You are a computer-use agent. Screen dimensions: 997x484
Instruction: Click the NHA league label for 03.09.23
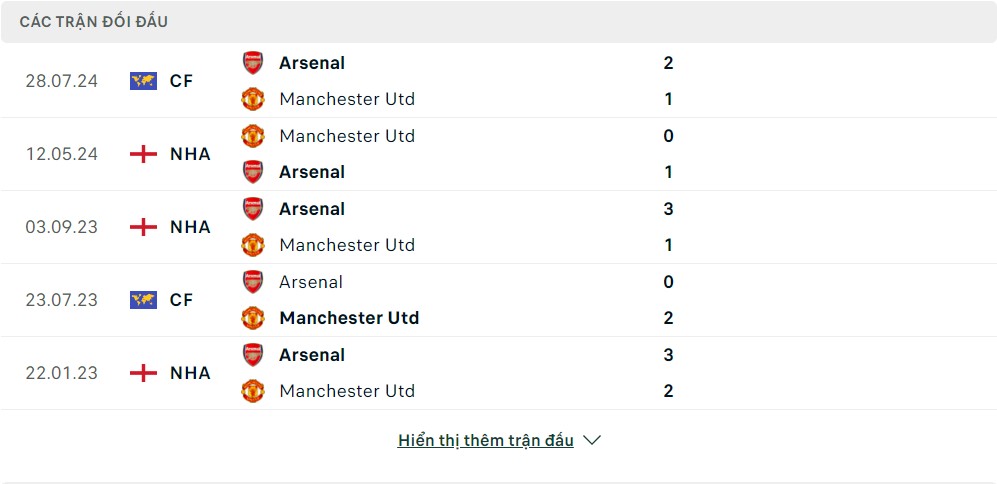[190, 227]
